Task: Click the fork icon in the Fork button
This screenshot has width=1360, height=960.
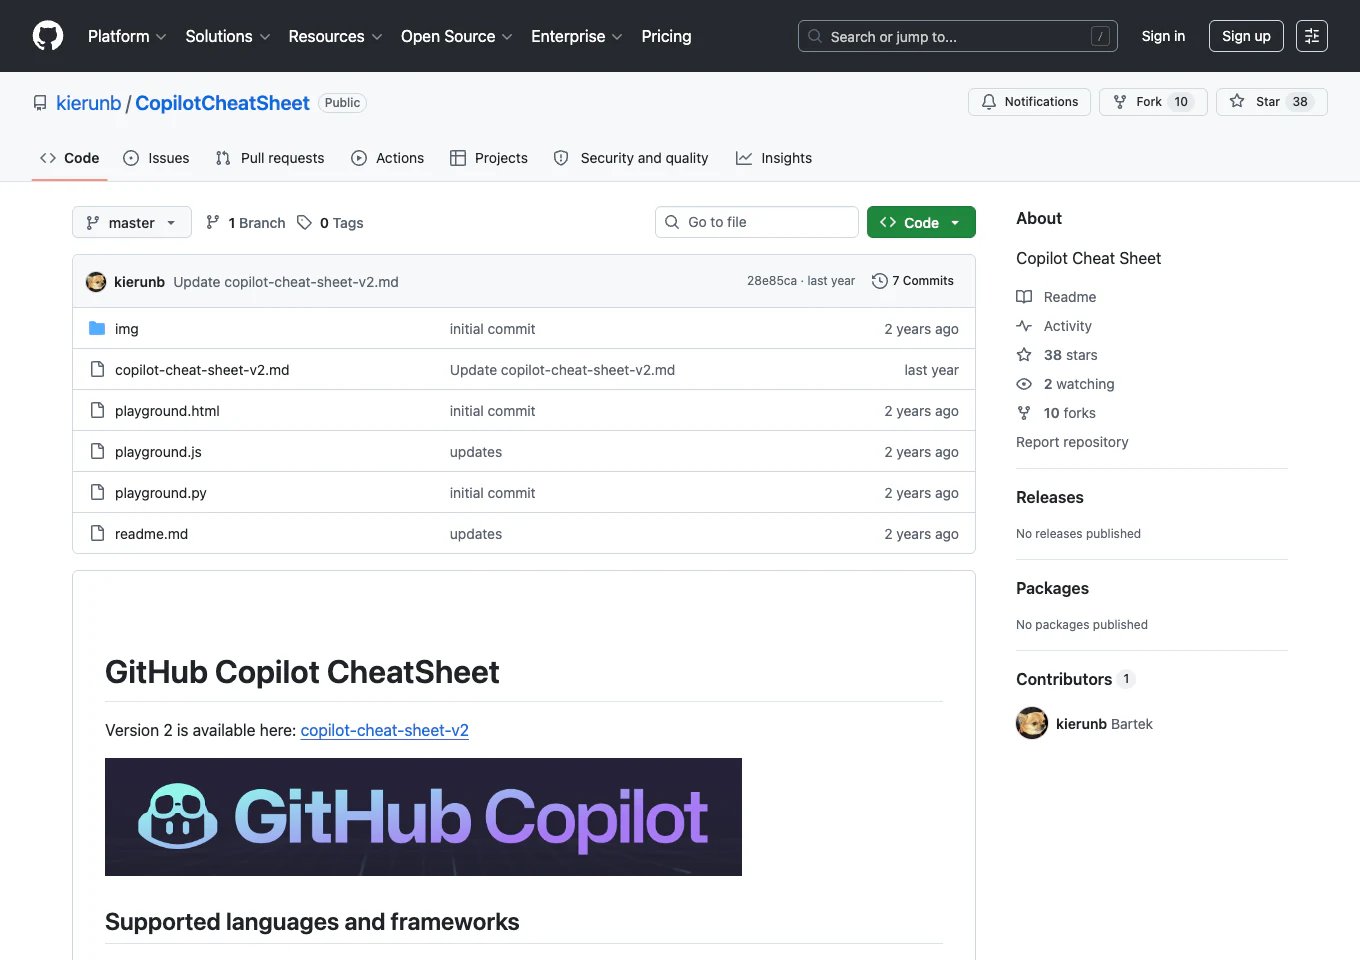Action: 1120,102
